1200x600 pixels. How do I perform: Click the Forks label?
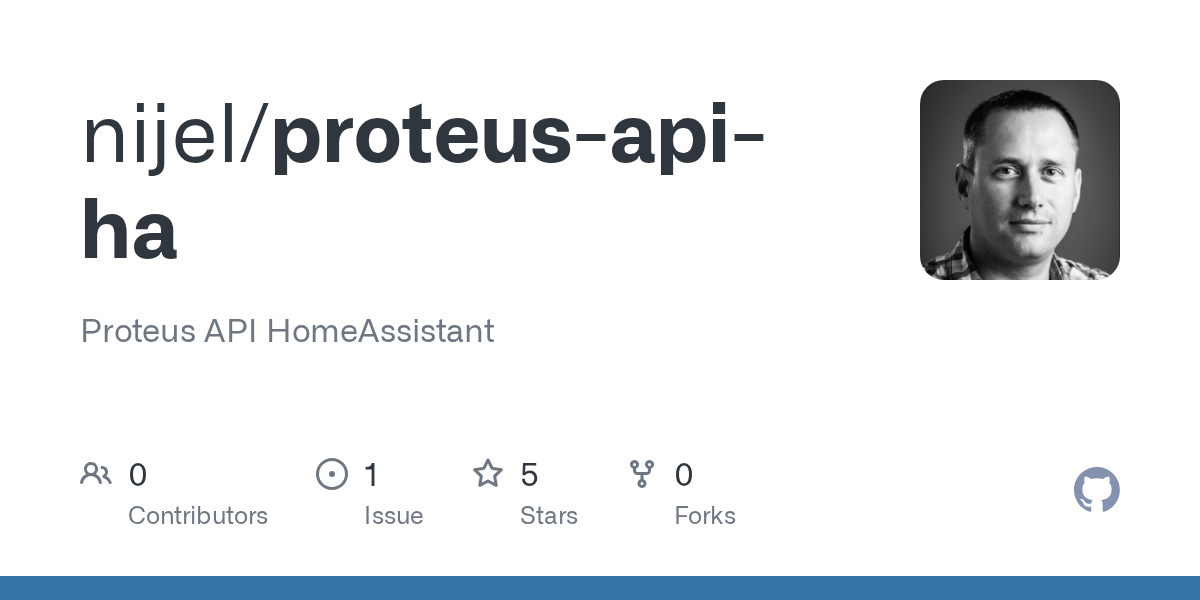705,516
